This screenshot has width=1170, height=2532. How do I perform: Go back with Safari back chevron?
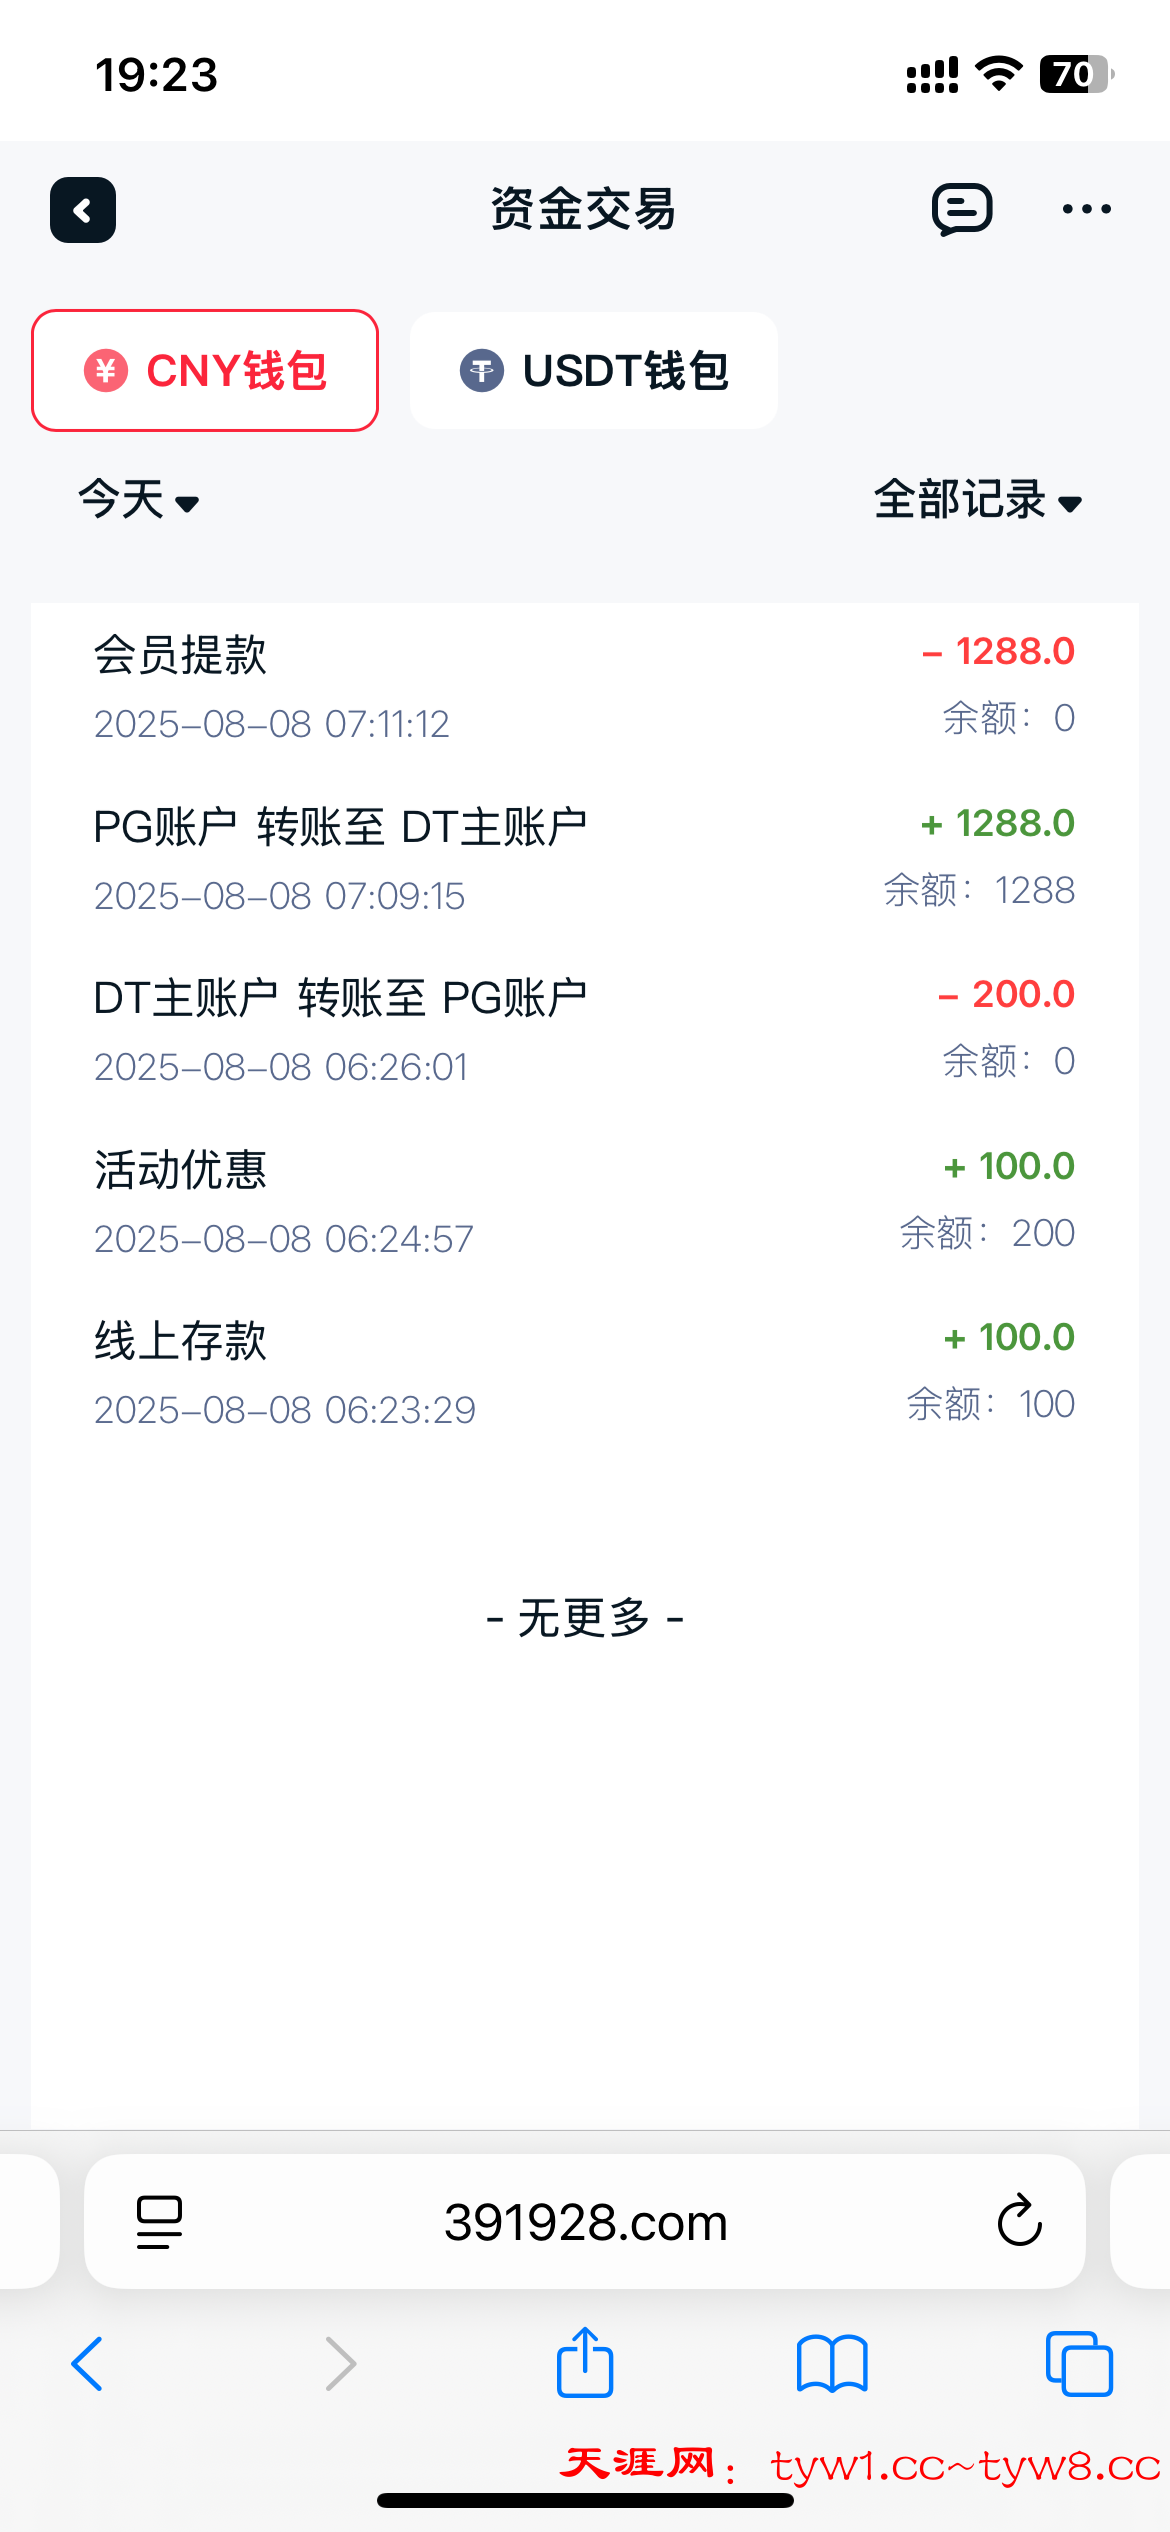tap(88, 2364)
